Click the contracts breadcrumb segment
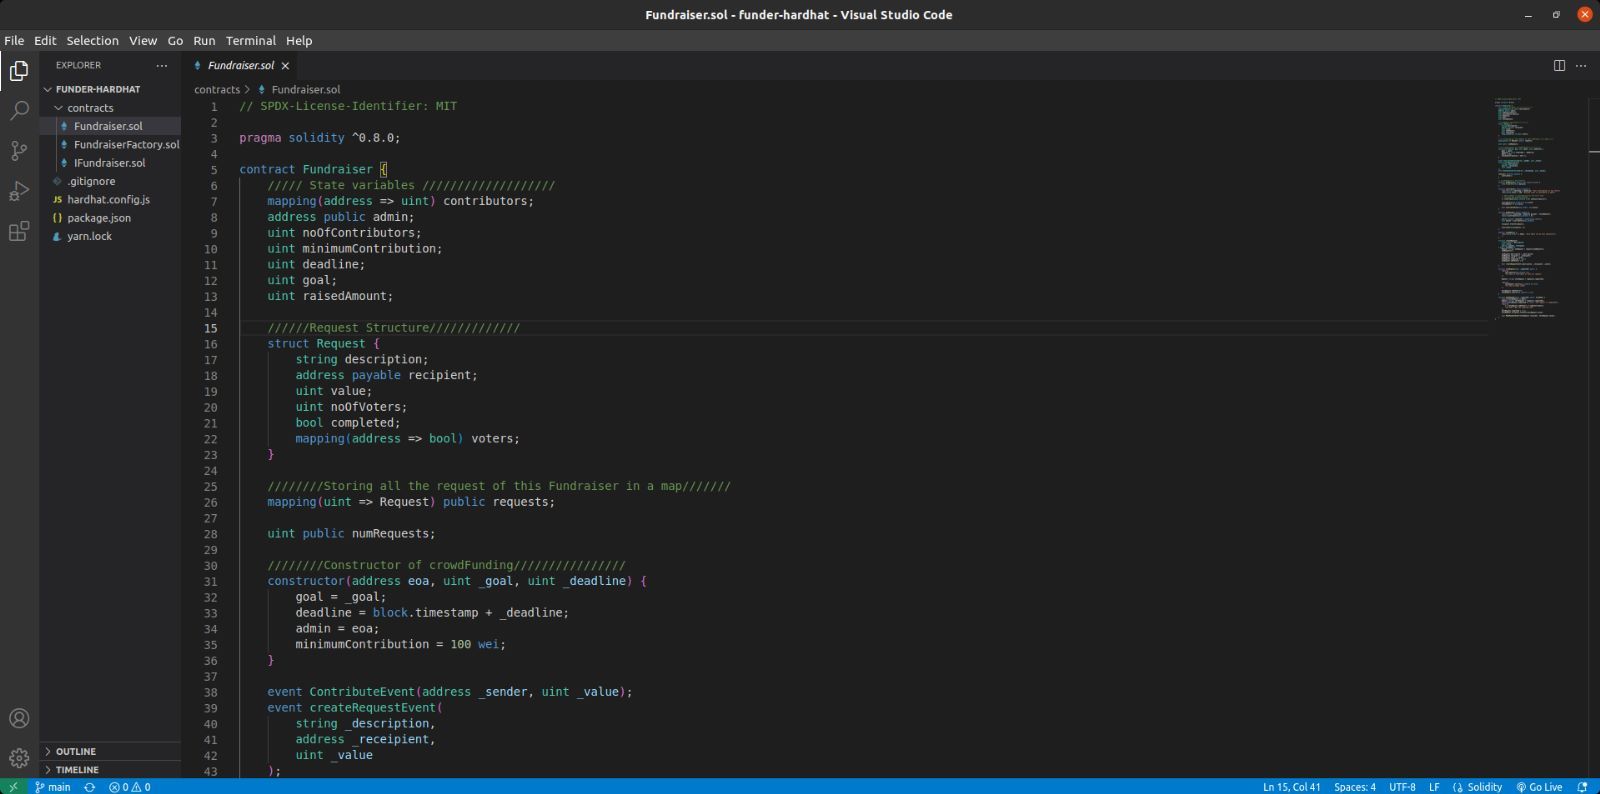This screenshot has width=1600, height=794. click(217, 90)
